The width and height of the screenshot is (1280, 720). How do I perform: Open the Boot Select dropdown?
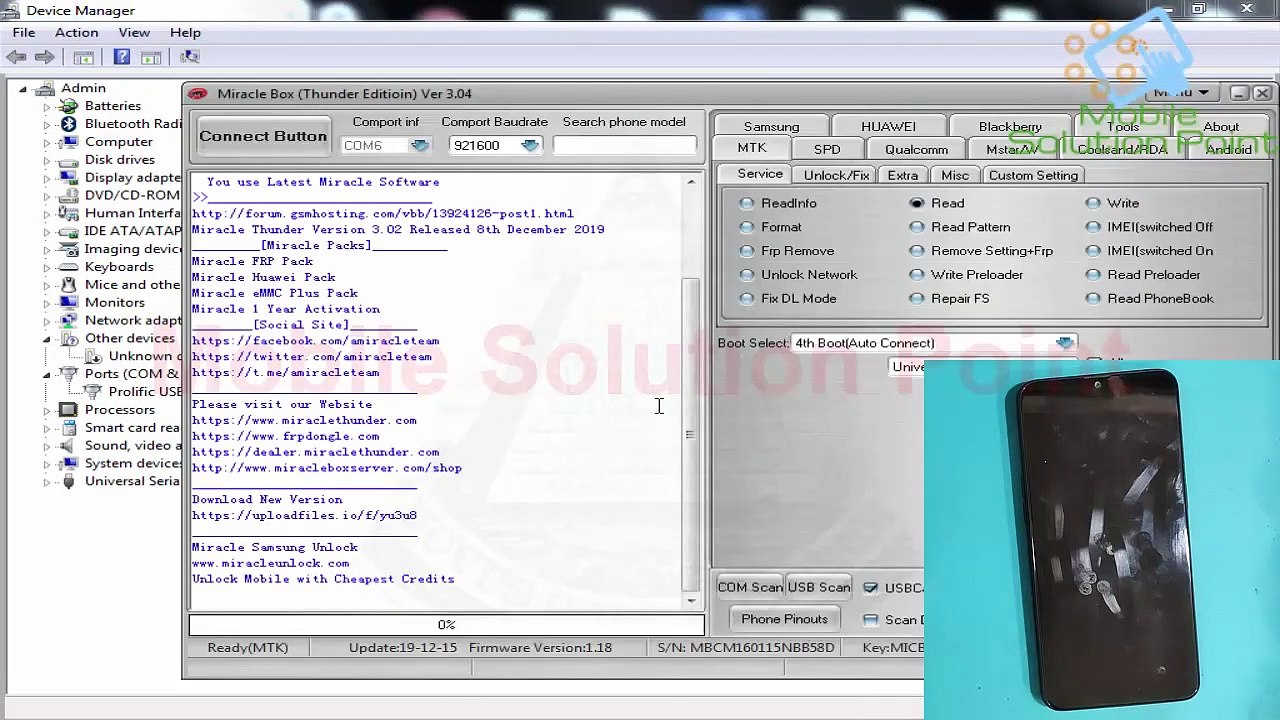[x=1066, y=343]
